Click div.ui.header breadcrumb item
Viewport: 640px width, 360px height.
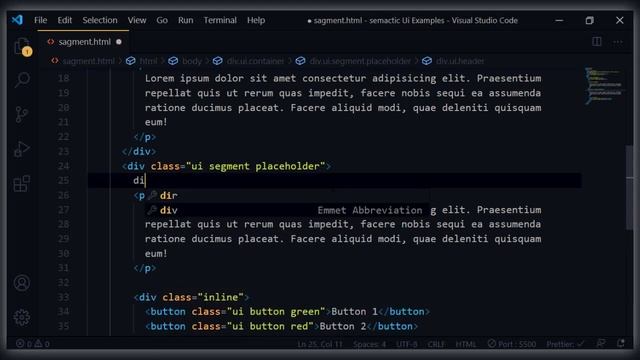[x=460, y=61]
